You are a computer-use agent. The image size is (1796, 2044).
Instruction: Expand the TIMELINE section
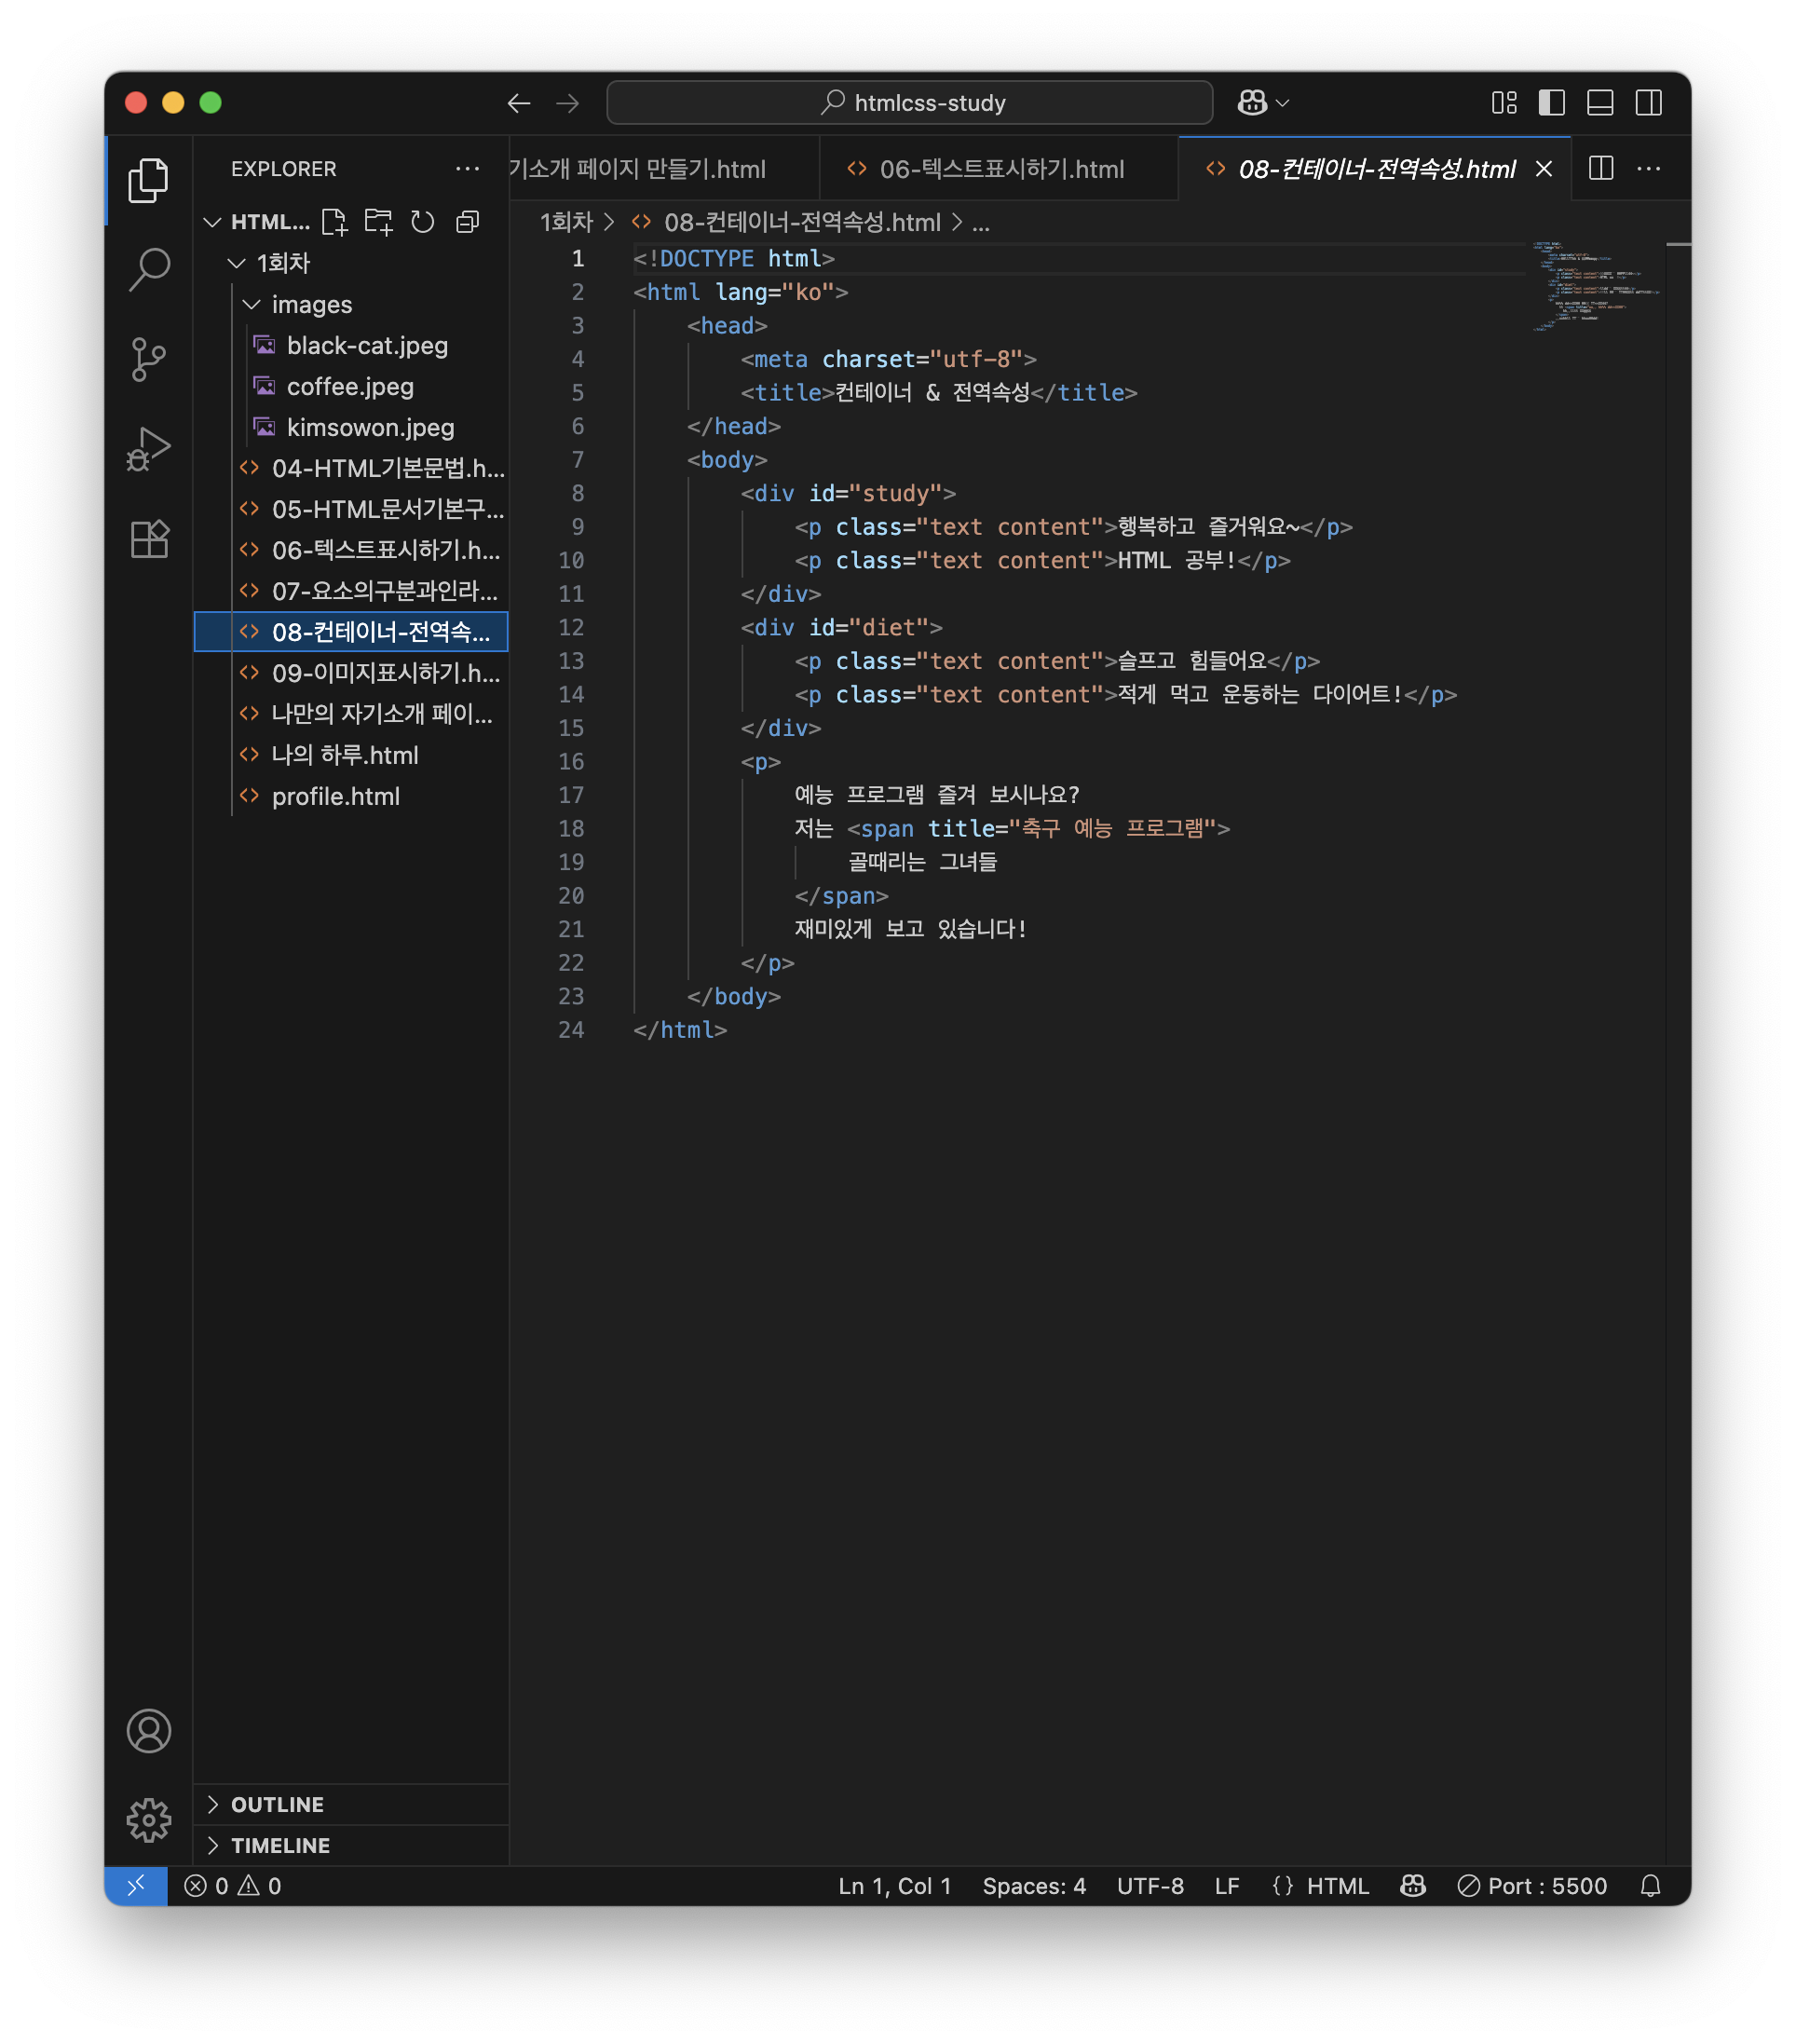point(280,1845)
